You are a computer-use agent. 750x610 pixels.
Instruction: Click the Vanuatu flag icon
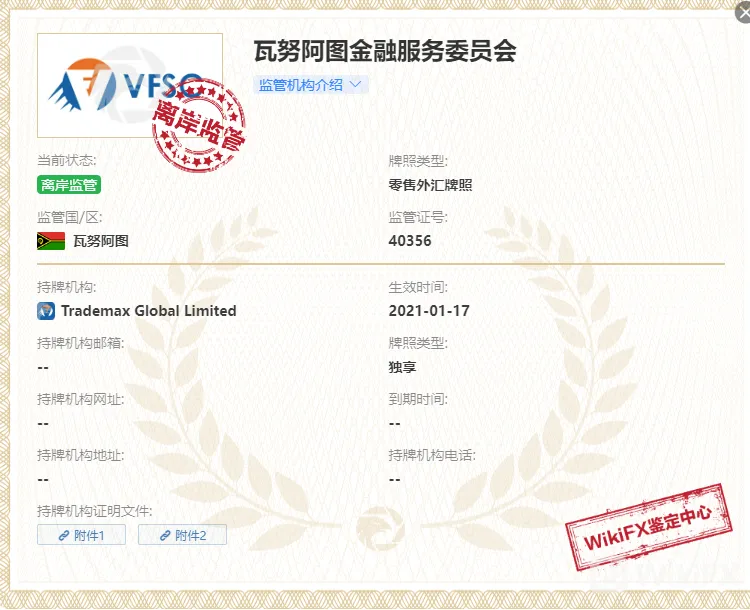(51, 241)
